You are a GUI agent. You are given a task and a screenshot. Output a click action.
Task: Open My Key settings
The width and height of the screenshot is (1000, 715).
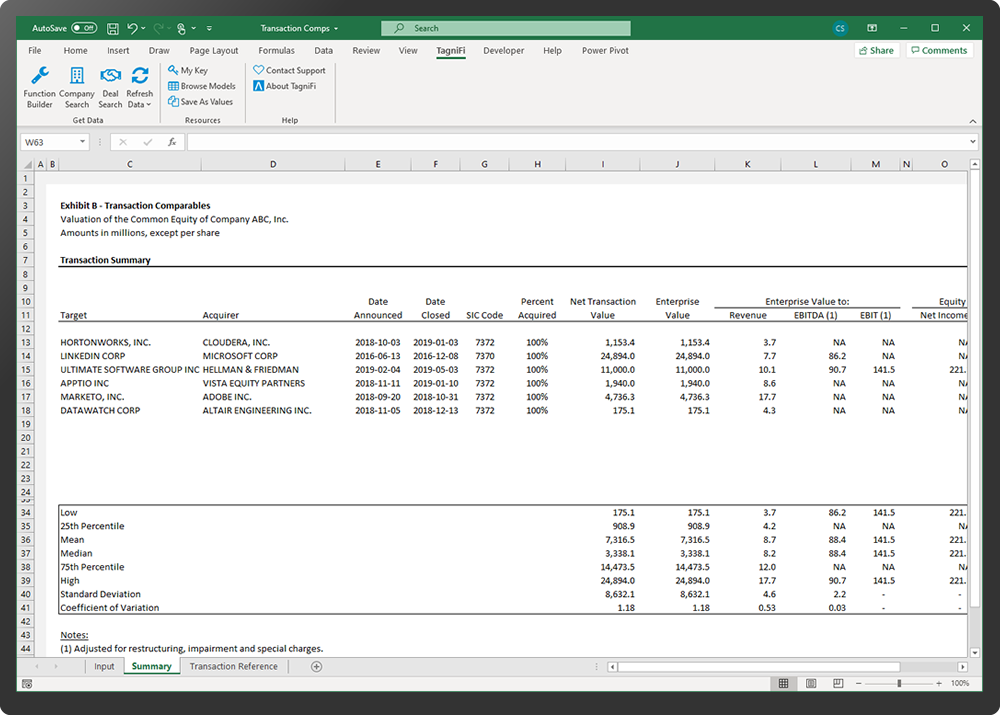pos(188,70)
